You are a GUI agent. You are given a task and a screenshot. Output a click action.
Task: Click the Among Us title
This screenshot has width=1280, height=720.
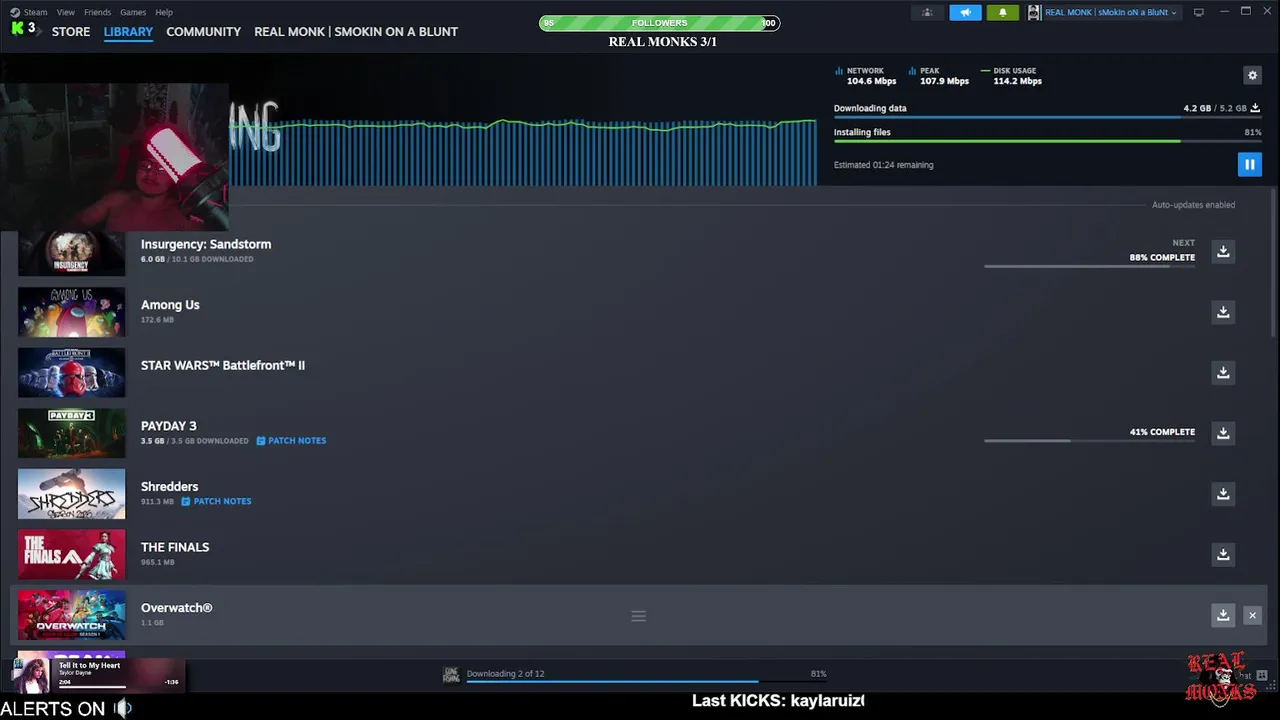pyautogui.click(x=170, y=305)
